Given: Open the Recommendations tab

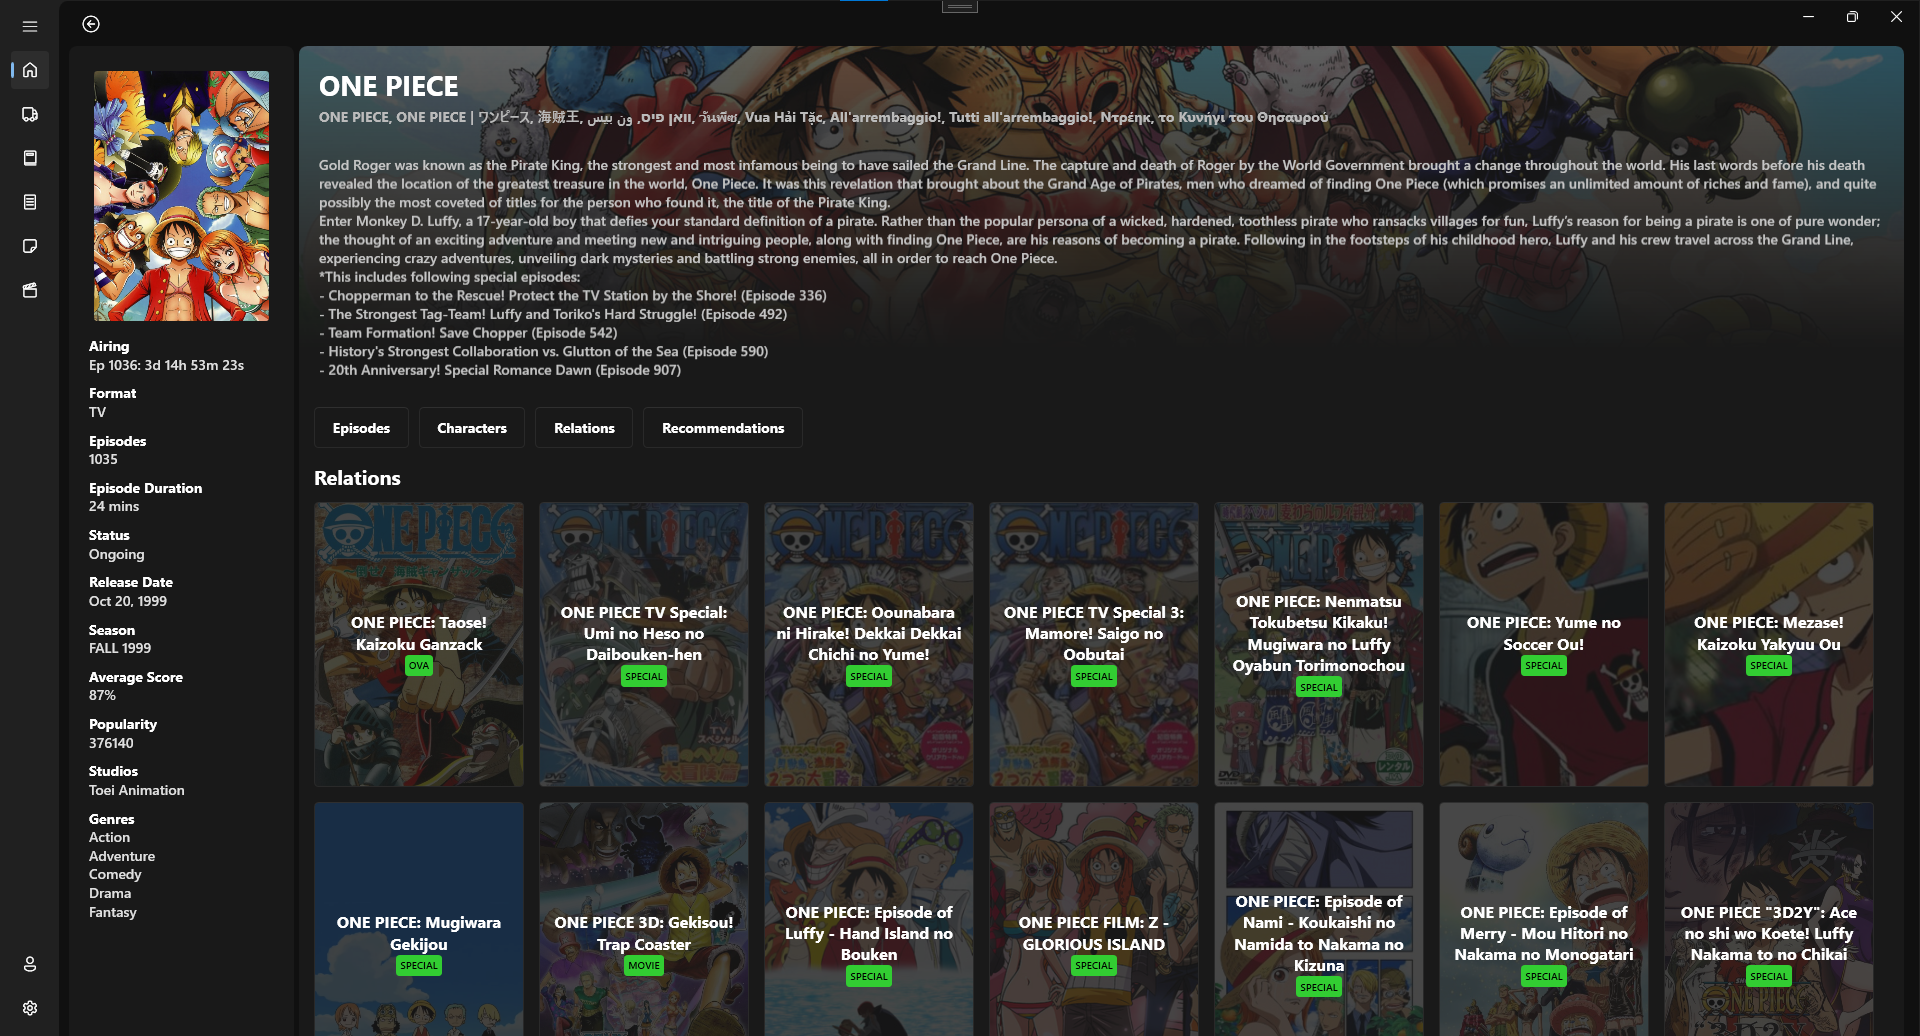Looking at the screenshot, I should point(723,428).
